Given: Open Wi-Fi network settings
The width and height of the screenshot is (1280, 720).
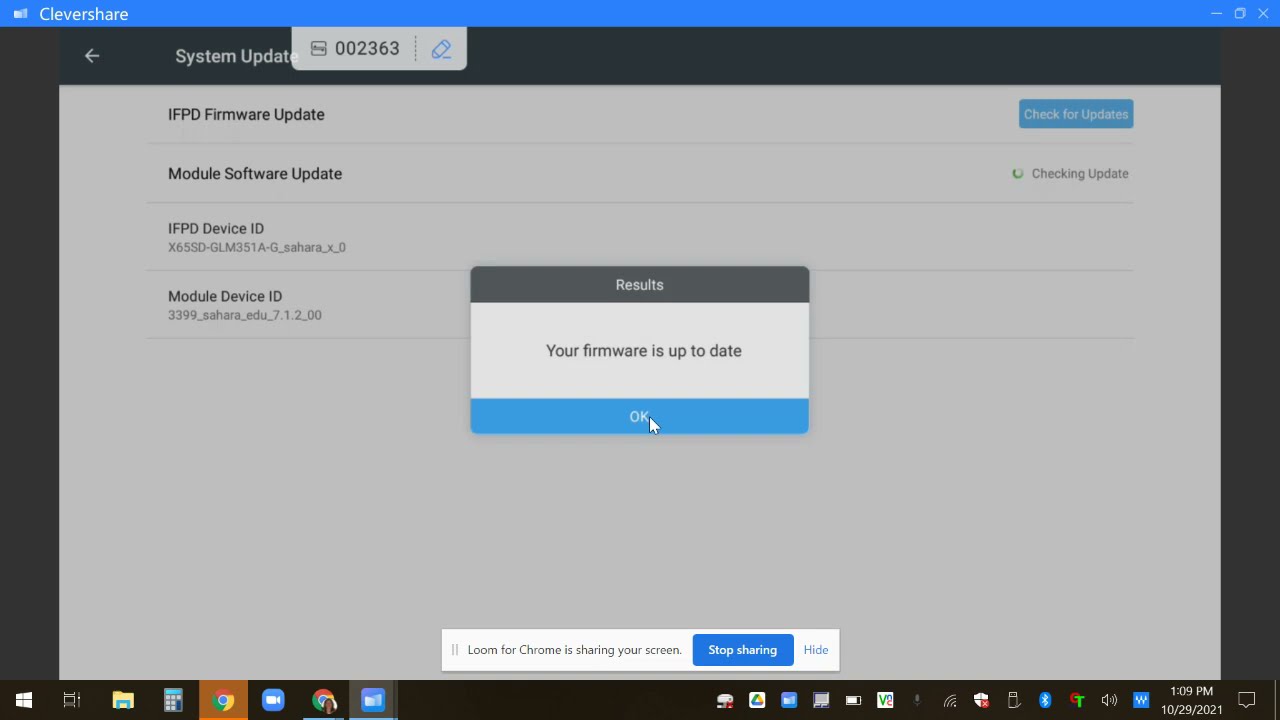Looking at the screenshot, I should coord(949,700).
